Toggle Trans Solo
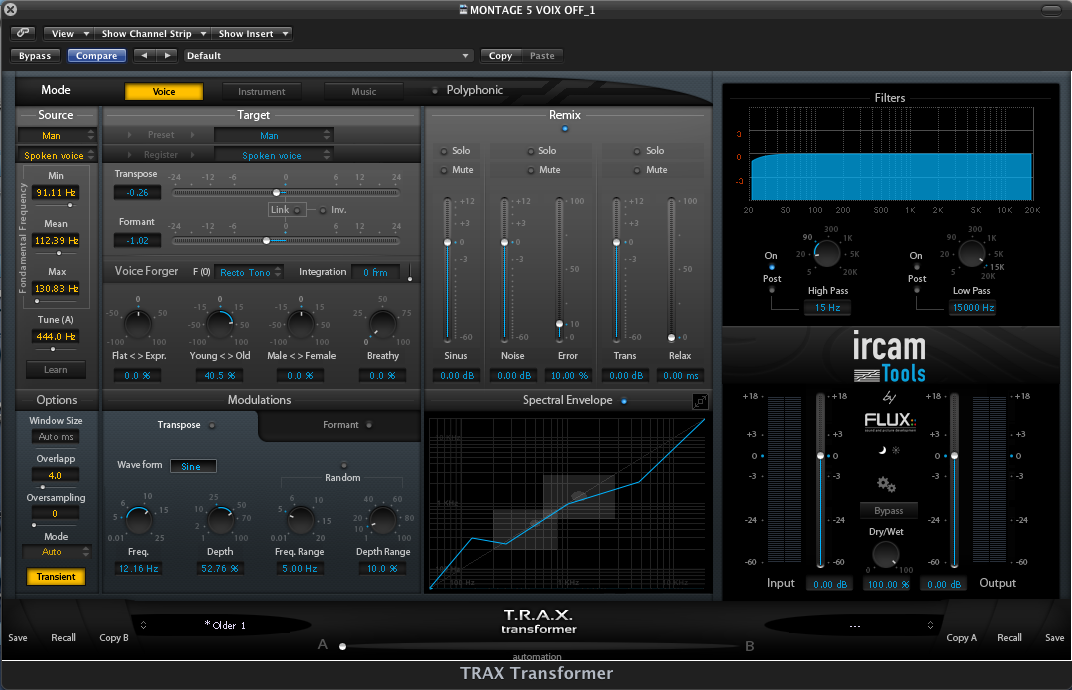Image resolution: width=1072 pixels, height=690 pixels. (636, 151)
